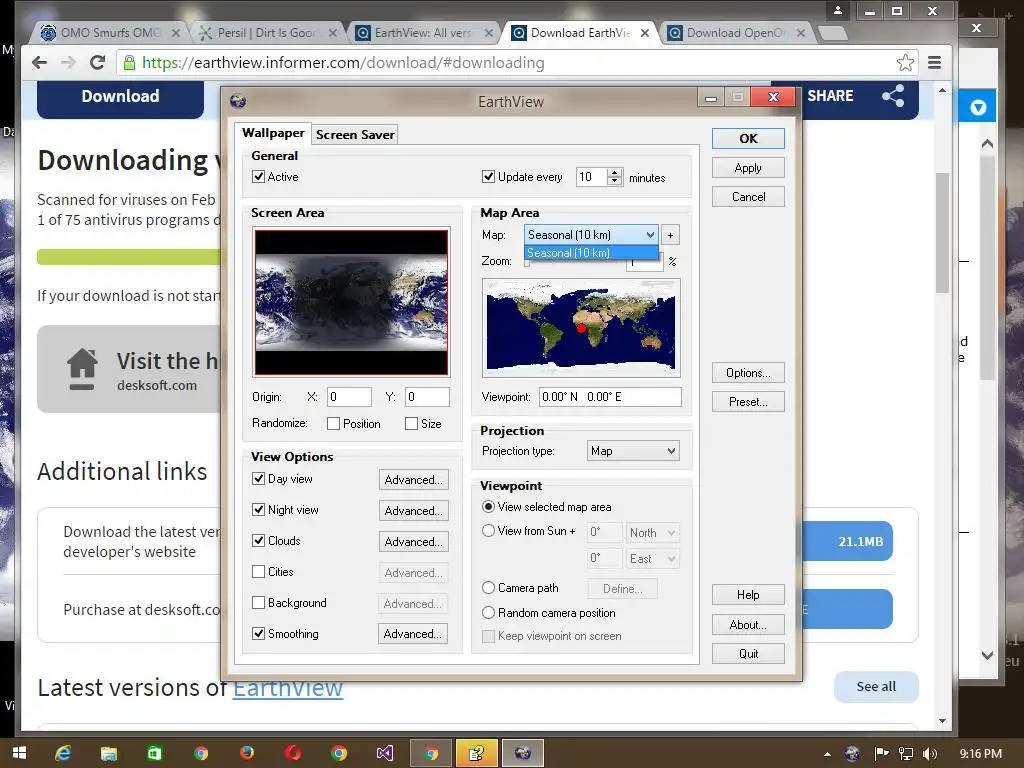Adjust the update minutes spinner arrows

tap(615, 177)
